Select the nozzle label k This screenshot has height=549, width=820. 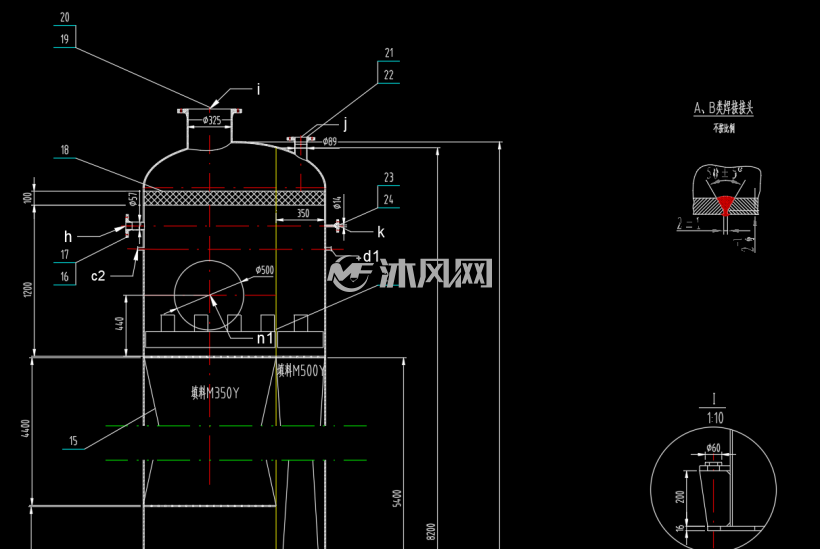[x=381, y=232]
